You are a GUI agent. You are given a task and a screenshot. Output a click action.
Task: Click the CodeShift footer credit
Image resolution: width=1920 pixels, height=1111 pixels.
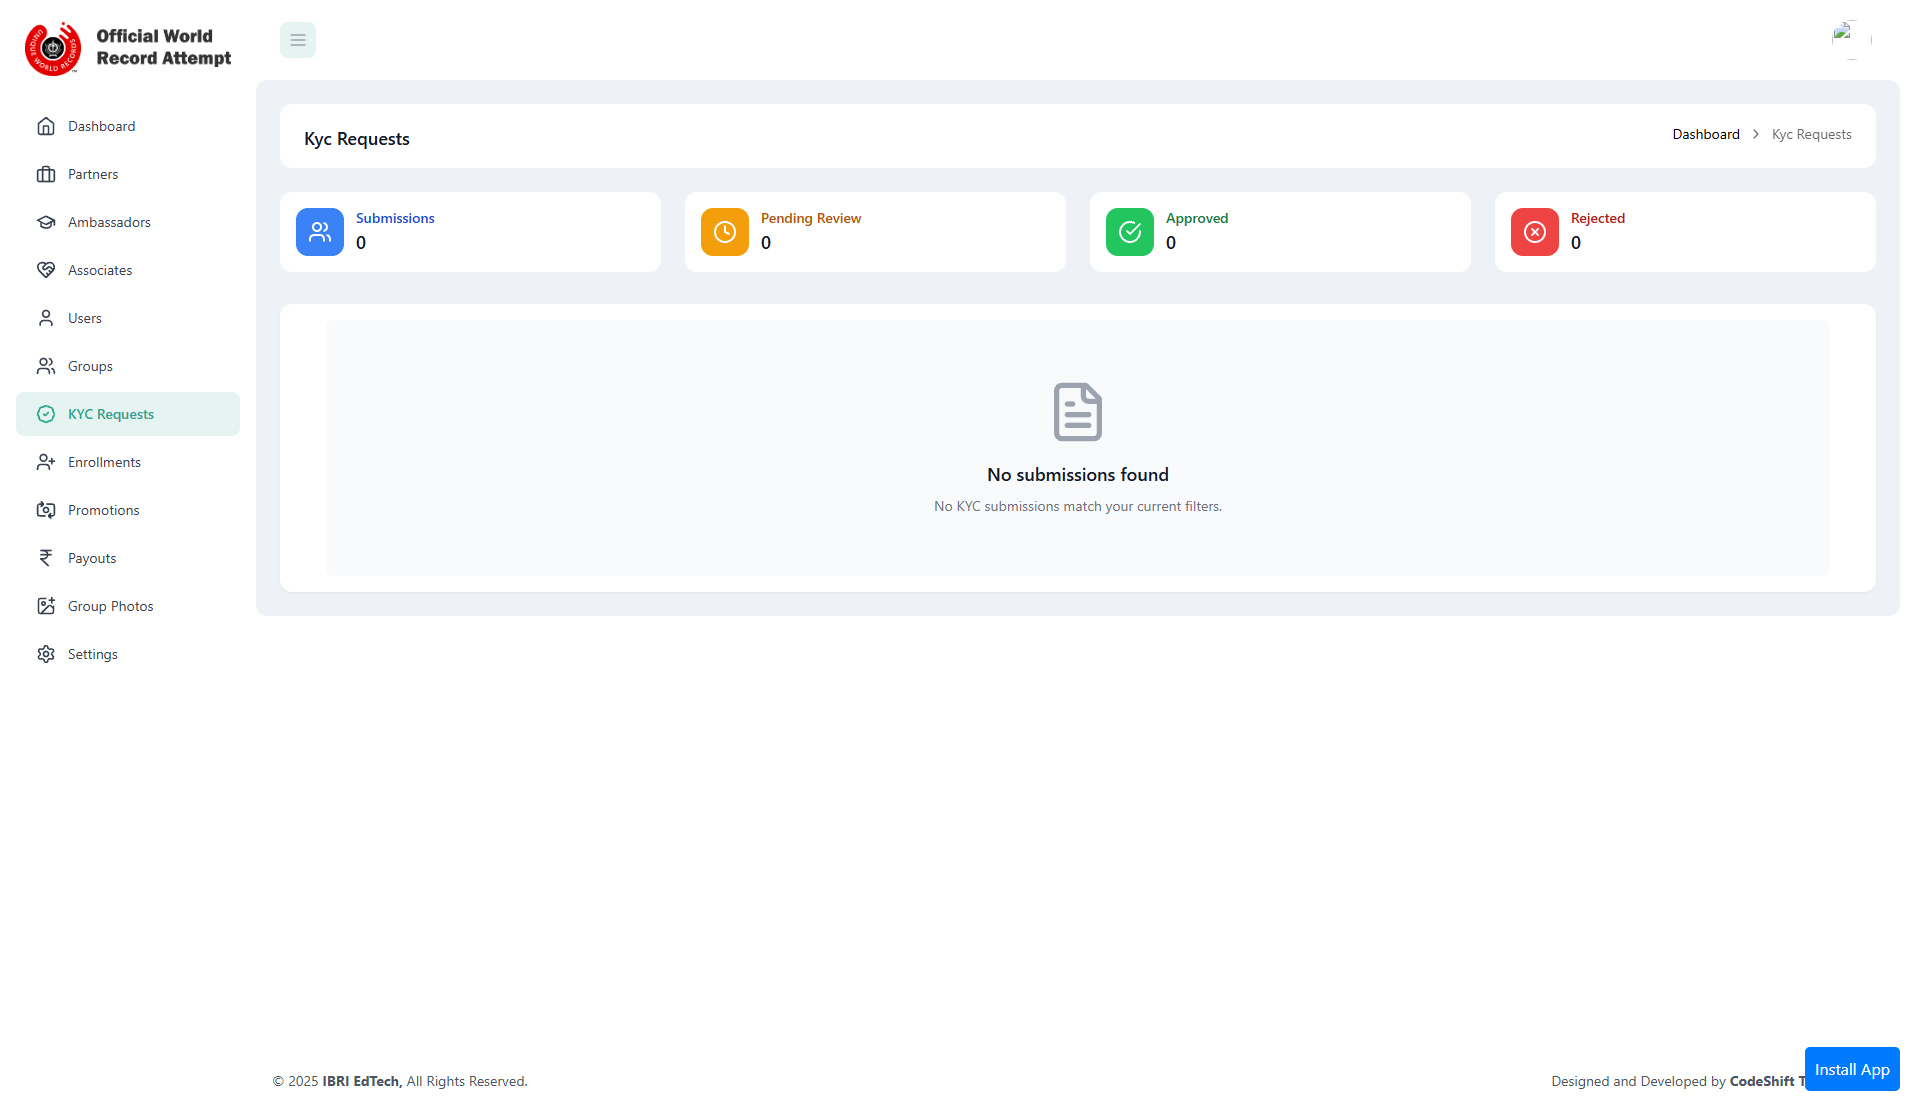[x=1766, y=1081]
